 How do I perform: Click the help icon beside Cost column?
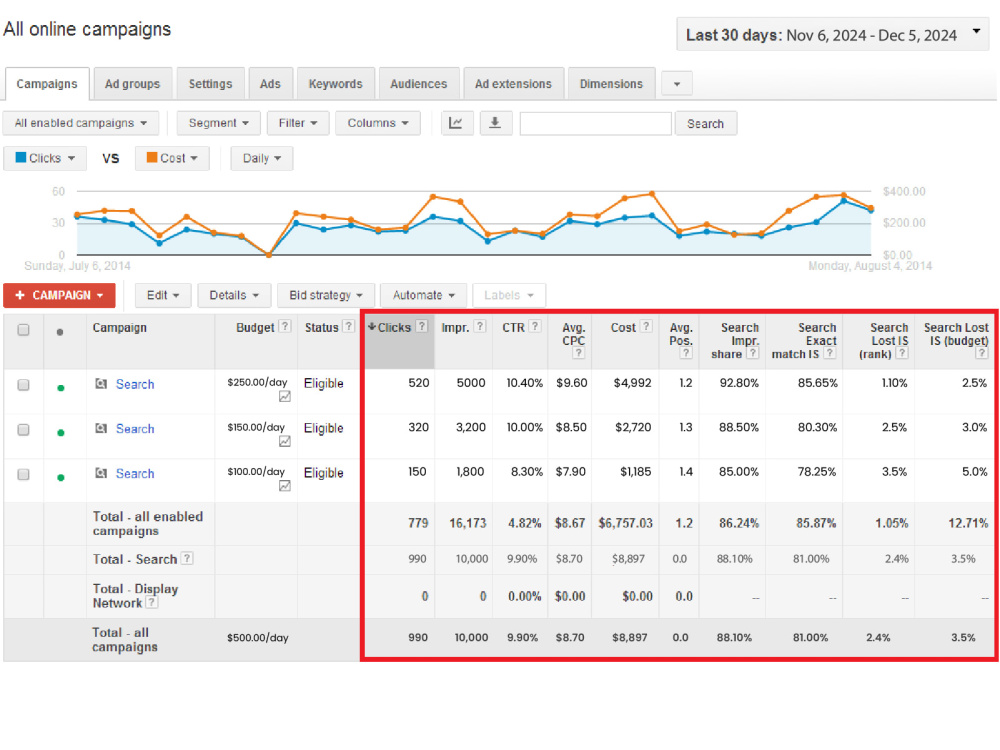tap(646, 326)
